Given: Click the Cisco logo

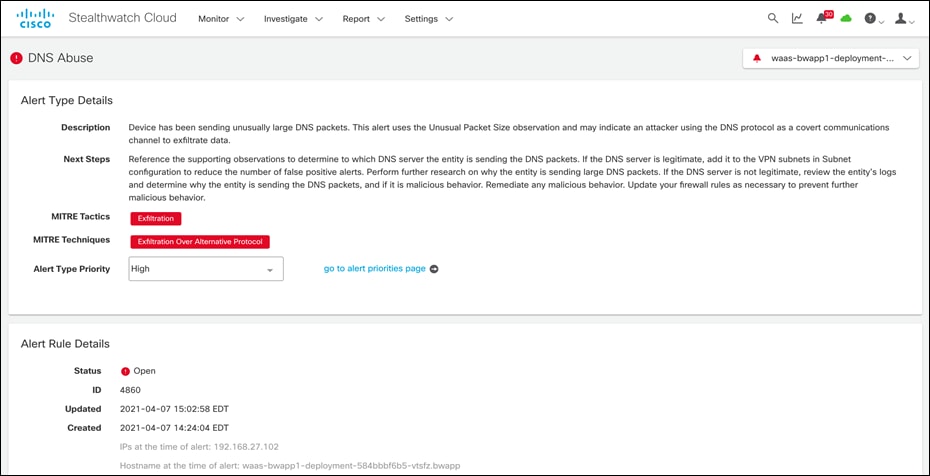Looking at the screenshot, I should pos(35,18).
